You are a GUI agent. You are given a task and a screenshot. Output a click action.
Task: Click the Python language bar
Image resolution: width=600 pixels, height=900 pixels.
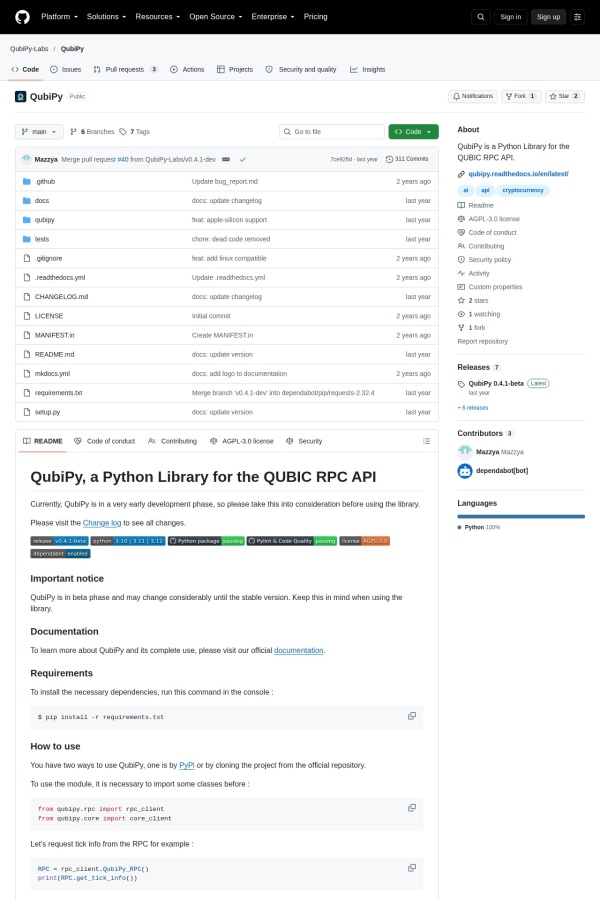pos(521,517)
